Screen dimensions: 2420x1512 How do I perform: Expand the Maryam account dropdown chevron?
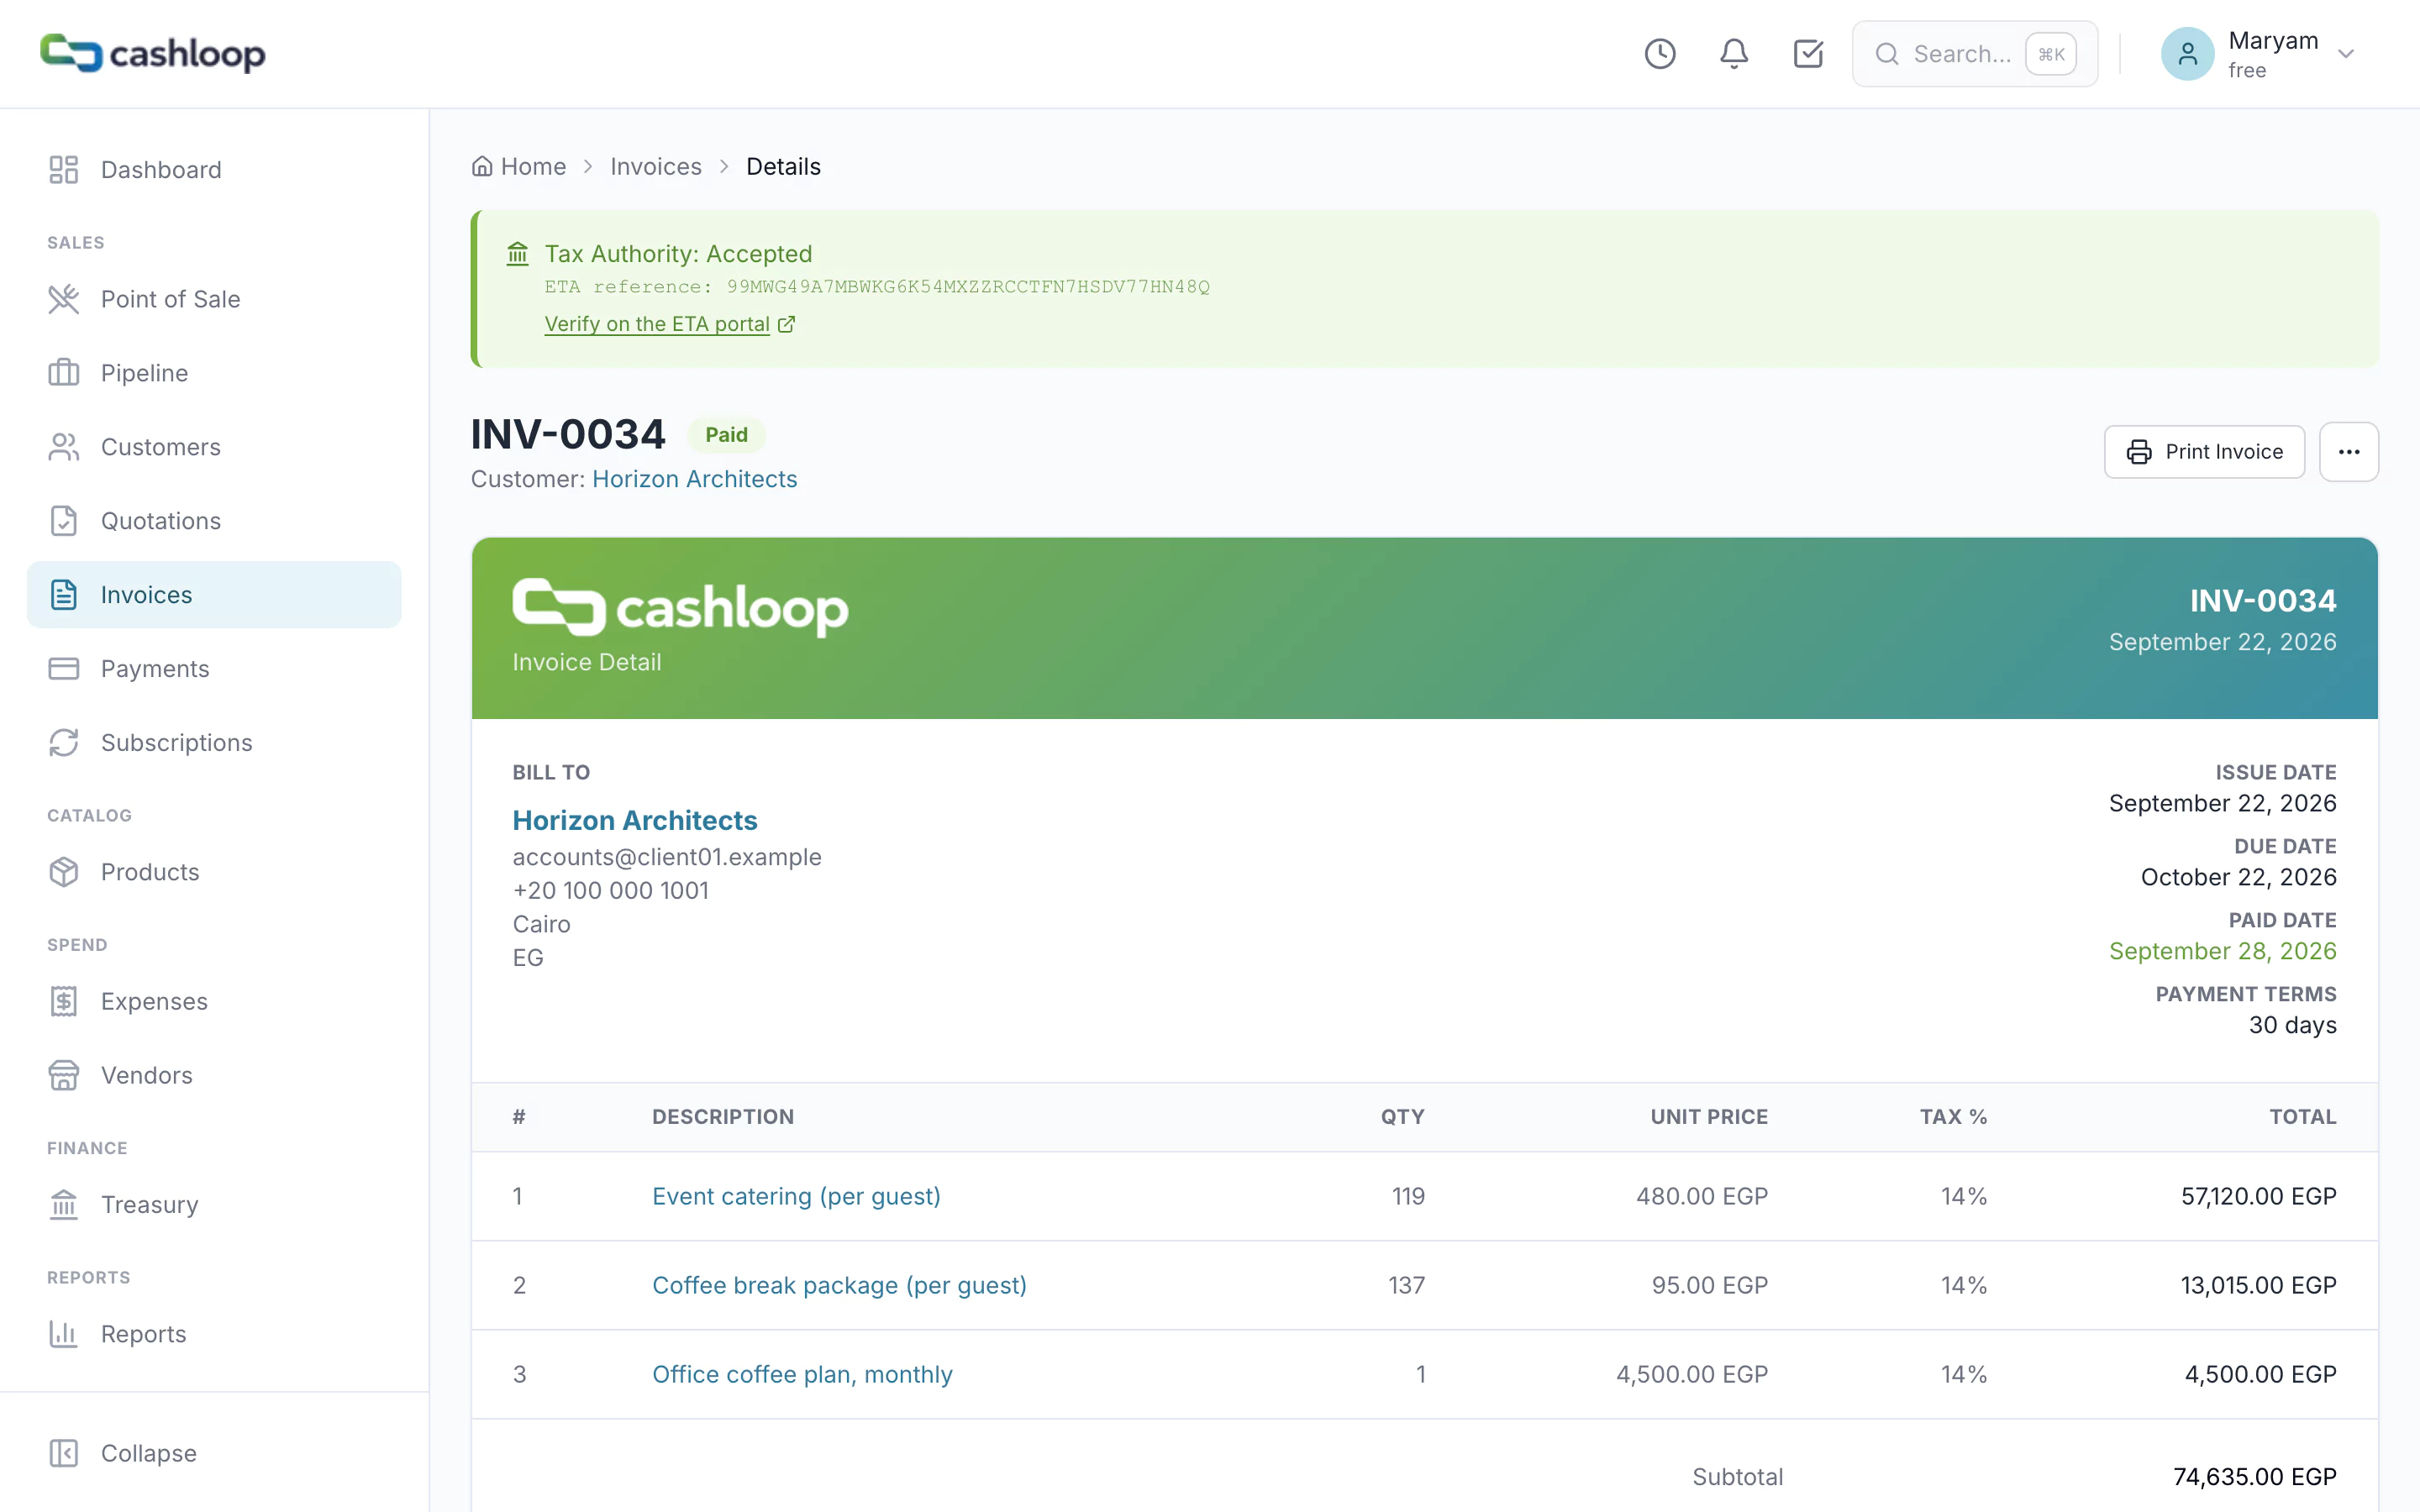[2346, 54]
